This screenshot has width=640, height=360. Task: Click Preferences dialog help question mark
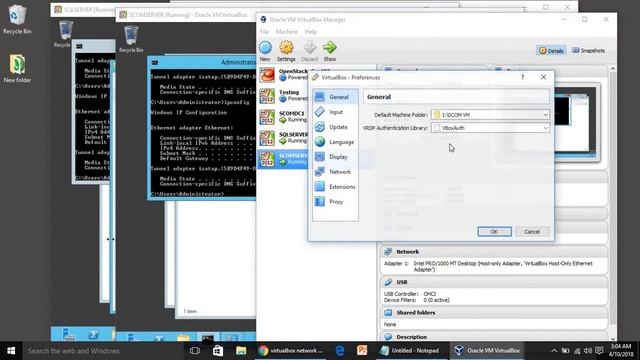coord(522,77)
